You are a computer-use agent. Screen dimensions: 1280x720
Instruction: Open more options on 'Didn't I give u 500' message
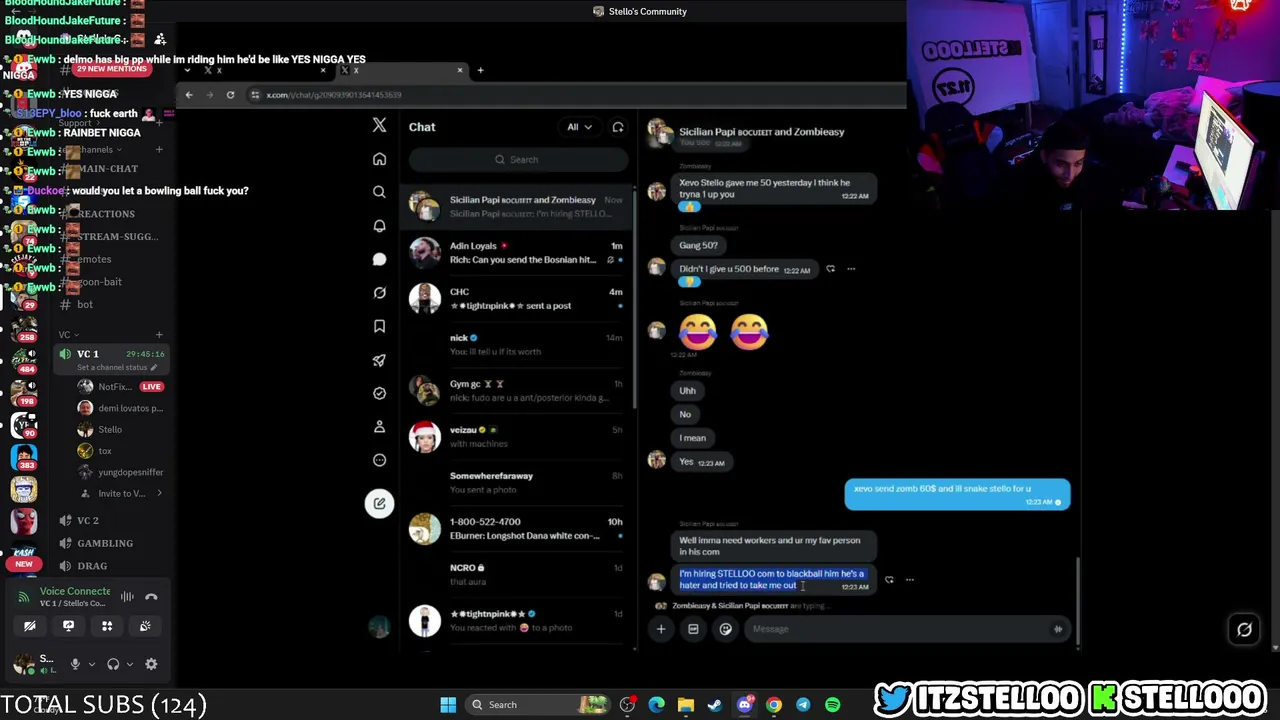851,269
